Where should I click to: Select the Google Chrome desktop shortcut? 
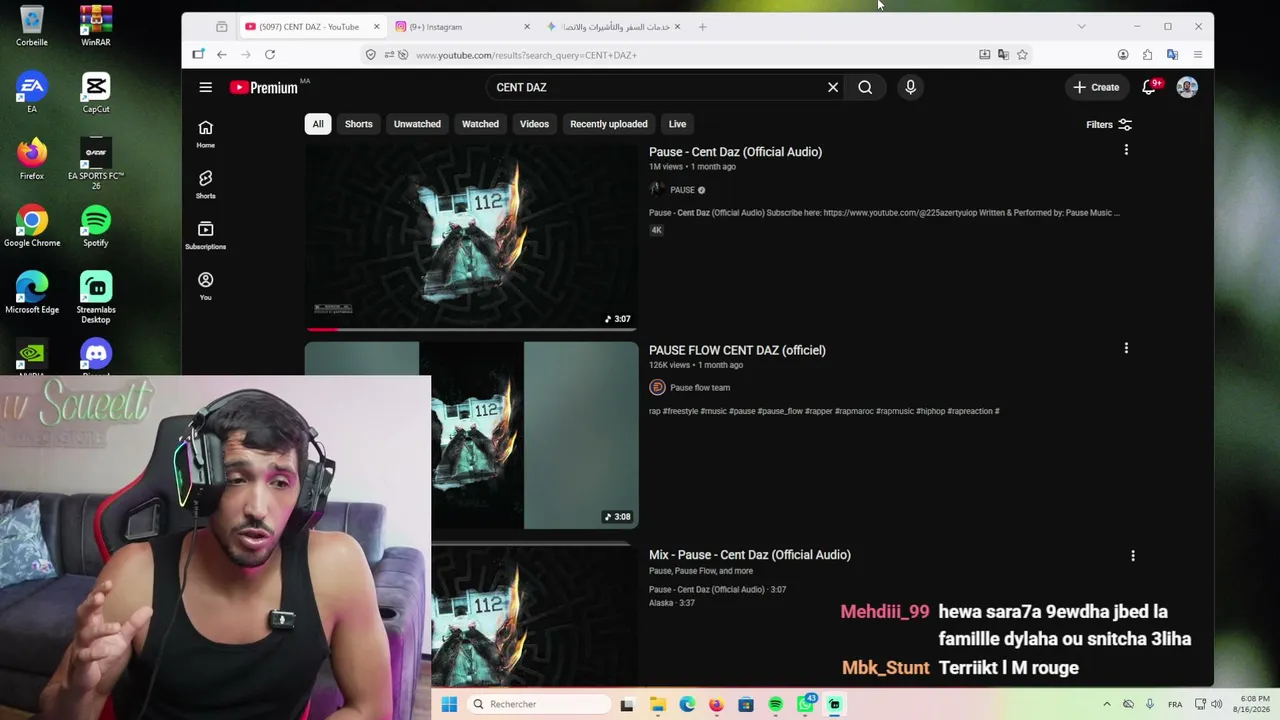tap(32, 227)
